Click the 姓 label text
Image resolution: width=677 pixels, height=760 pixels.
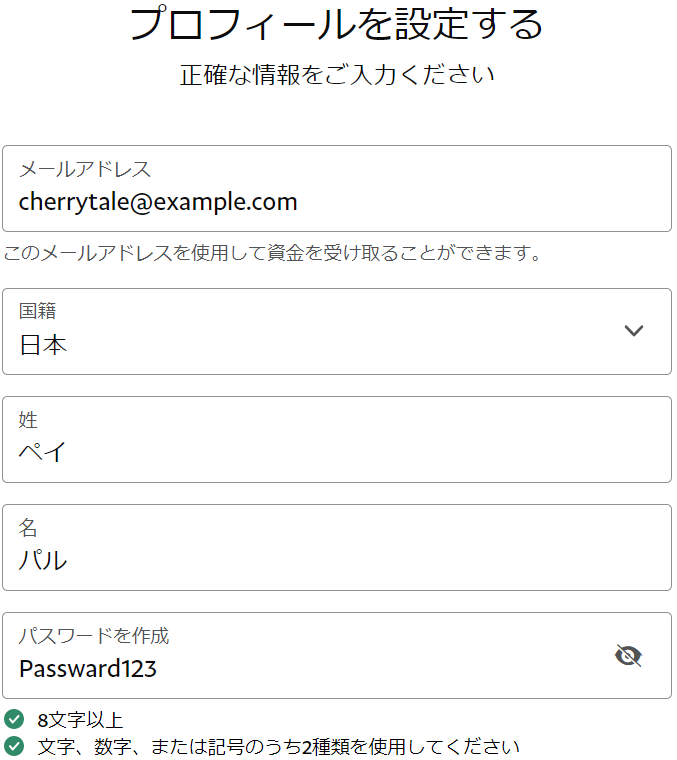click(28, 420)
